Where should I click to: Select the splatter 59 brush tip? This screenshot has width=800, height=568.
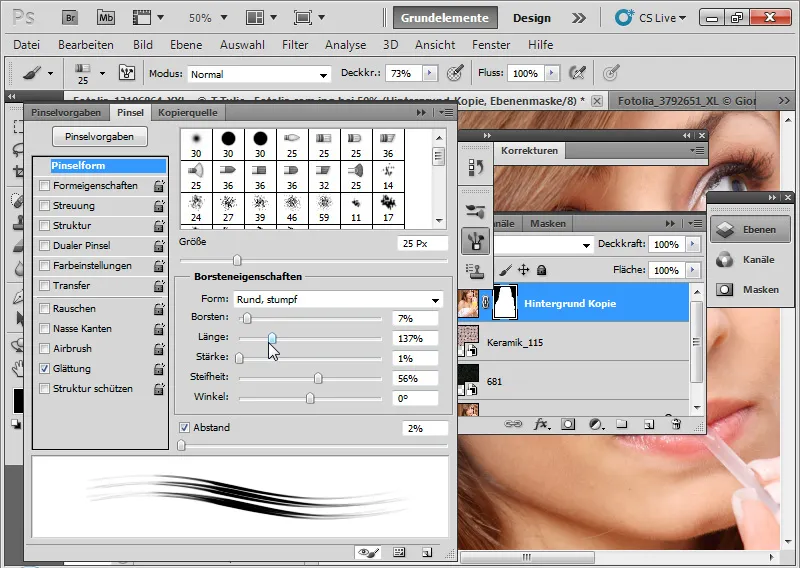point(324,209)
